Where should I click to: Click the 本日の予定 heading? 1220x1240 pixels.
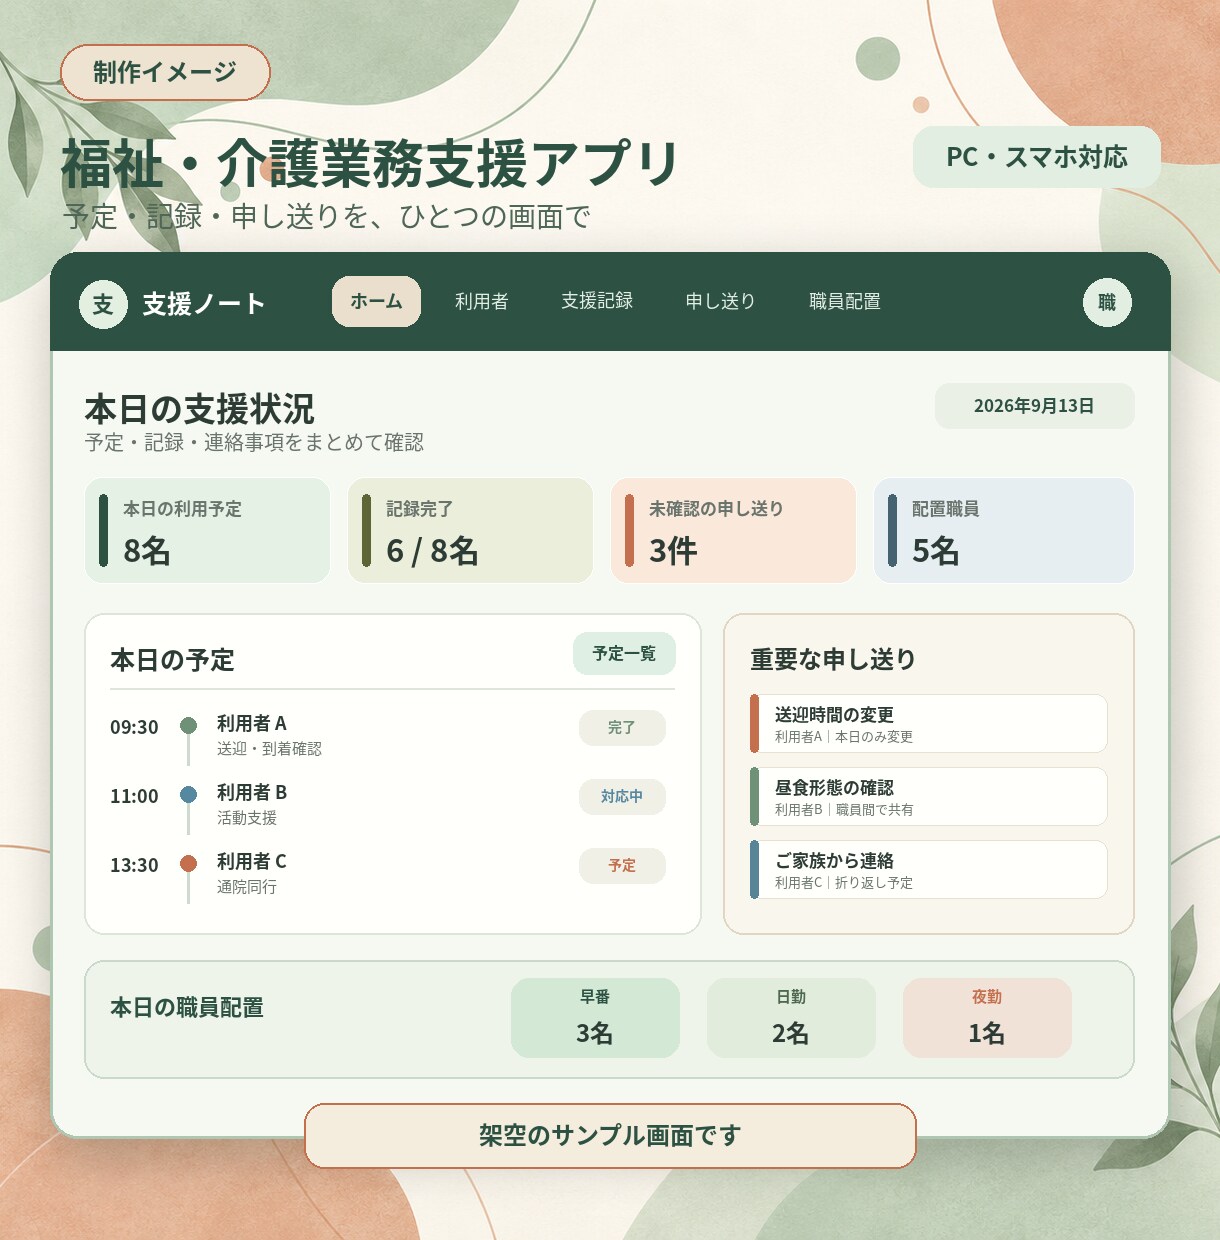172,660
